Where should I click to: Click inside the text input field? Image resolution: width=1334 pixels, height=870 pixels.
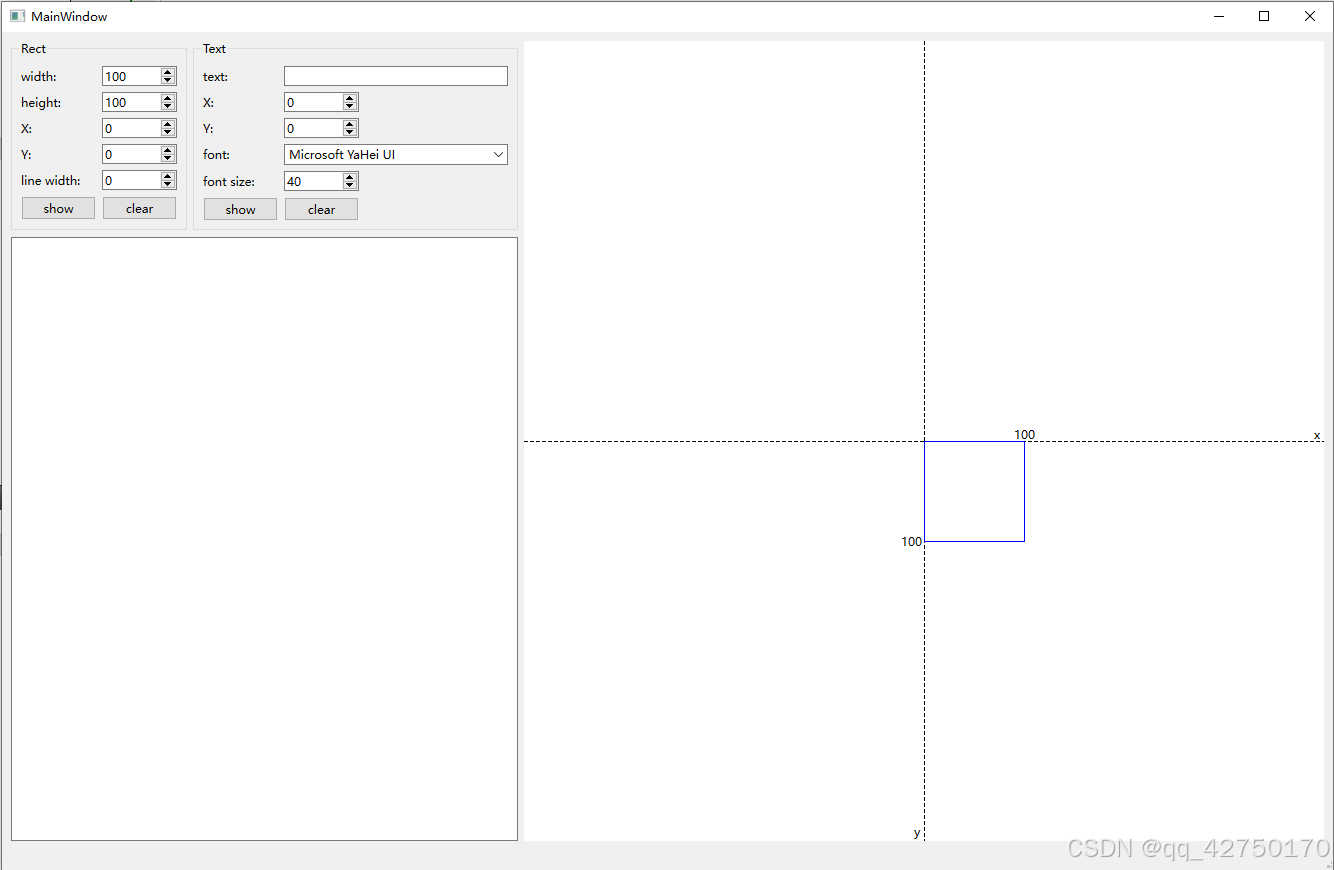click(395, 76)
